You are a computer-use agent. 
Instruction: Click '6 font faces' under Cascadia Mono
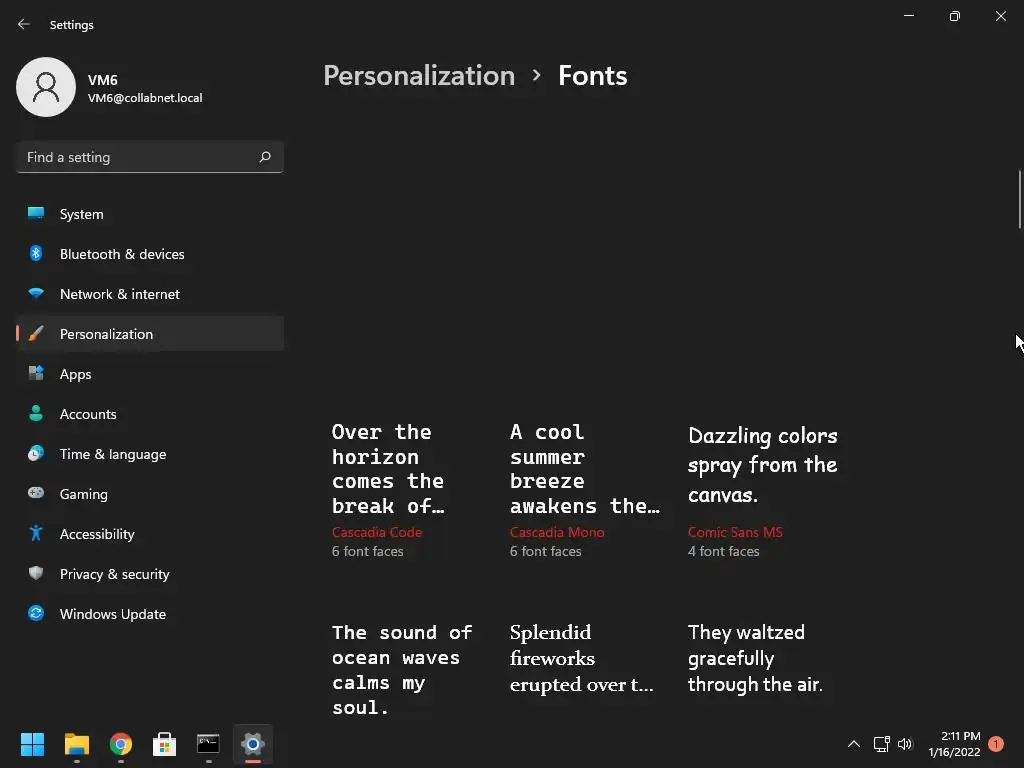546,551
